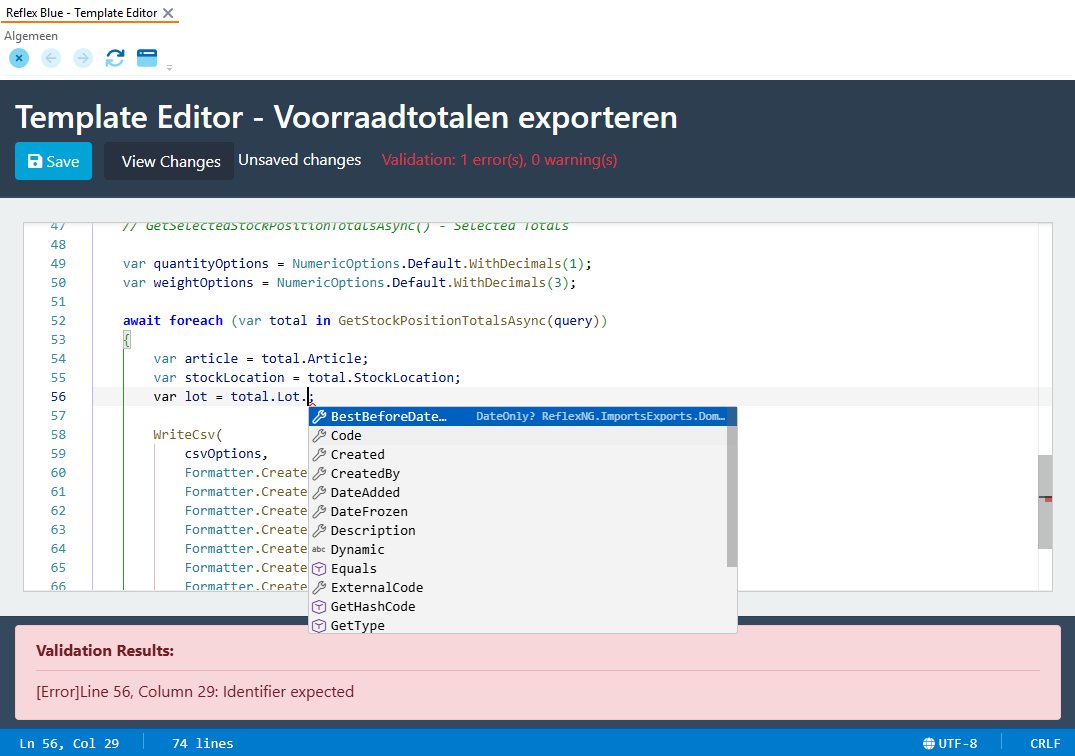Click the abc icon beside Dynamic

(319, 550)
